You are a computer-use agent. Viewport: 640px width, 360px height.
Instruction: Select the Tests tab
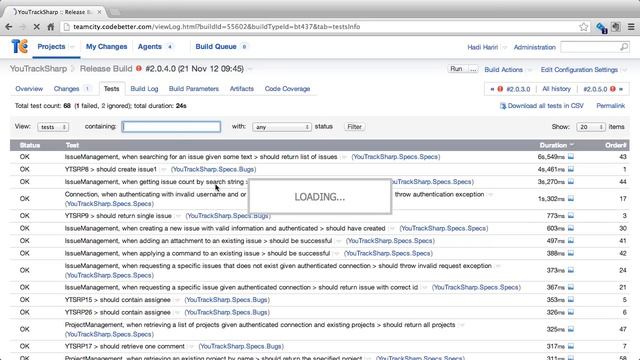coord(111,89)
